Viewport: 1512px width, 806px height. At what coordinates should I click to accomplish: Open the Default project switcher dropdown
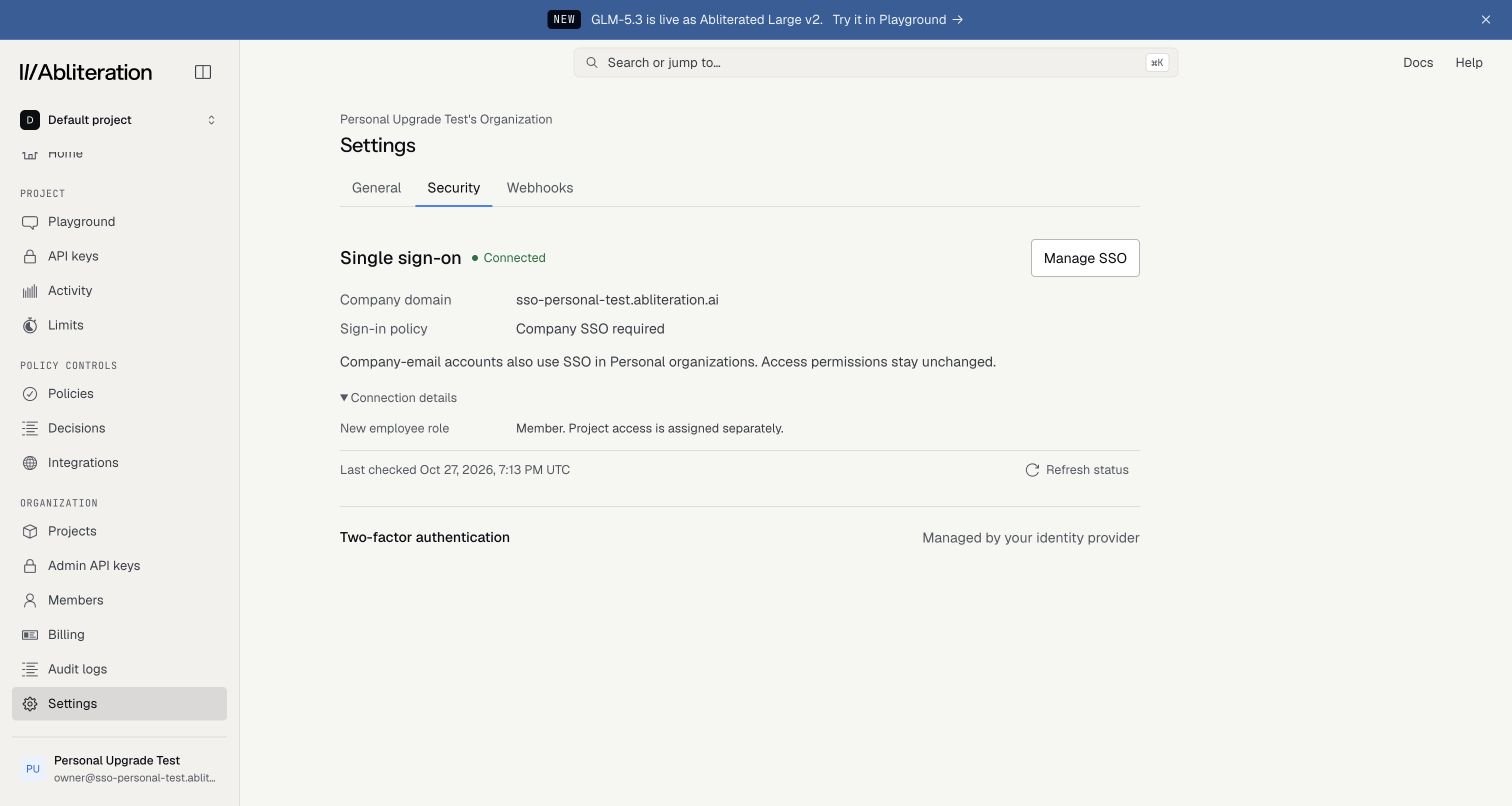pos(119,120)
